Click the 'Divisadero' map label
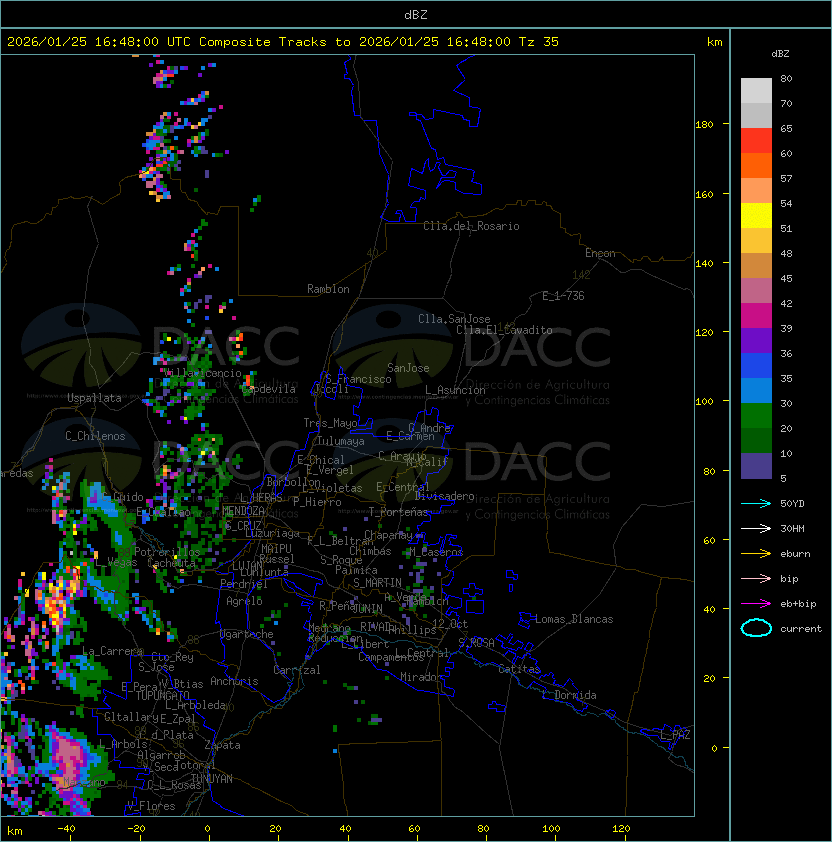Viewport: 832px width, 842px height. [445, 496]
